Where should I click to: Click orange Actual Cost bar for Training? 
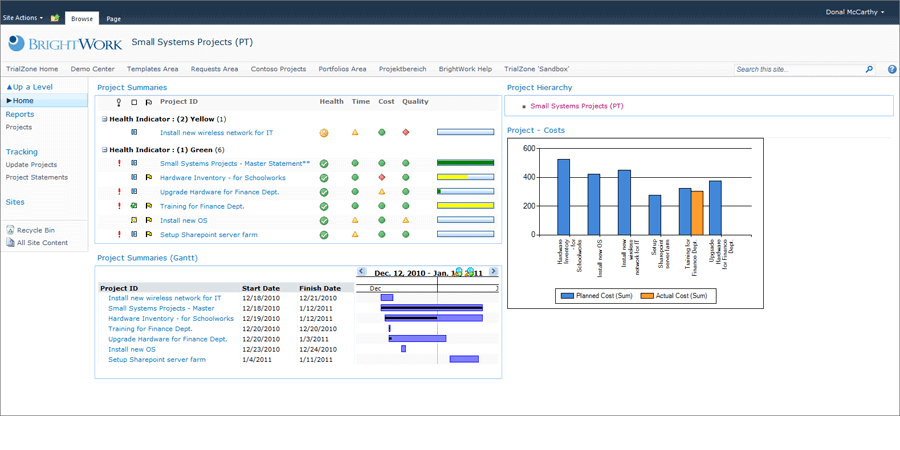pyautogui.click(x=697, y=213)
